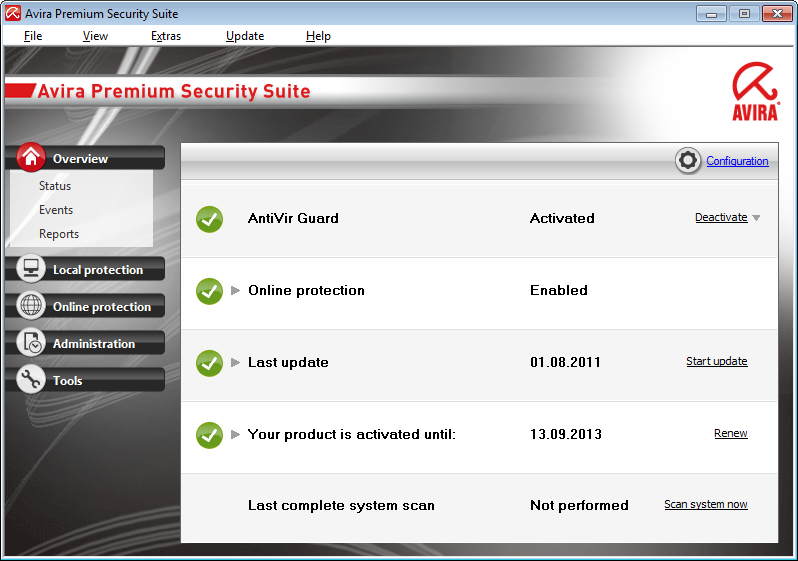The image size is (798, 561).
Task: Deactivate the AntiVir Guard
Action: pos(721,218)
